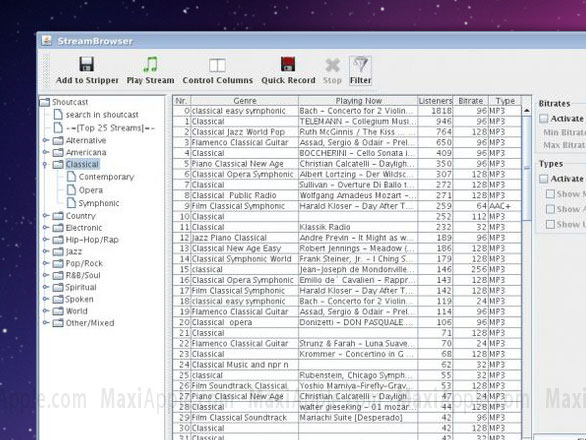This screenshot has width=586, height=440.
Task: Click the Play Stream music note icon
Action: 150,64
